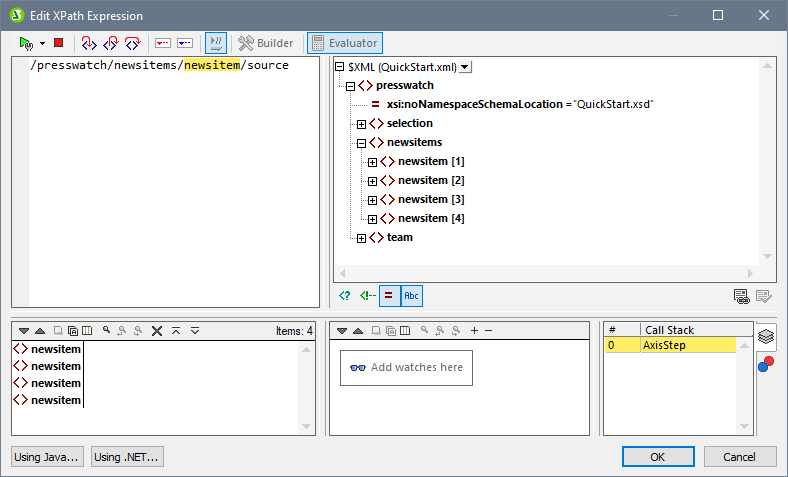The width and height of the screenshot is (788, 477).
Task: Collapse the newsitems tree node
Action: [361, 143]
